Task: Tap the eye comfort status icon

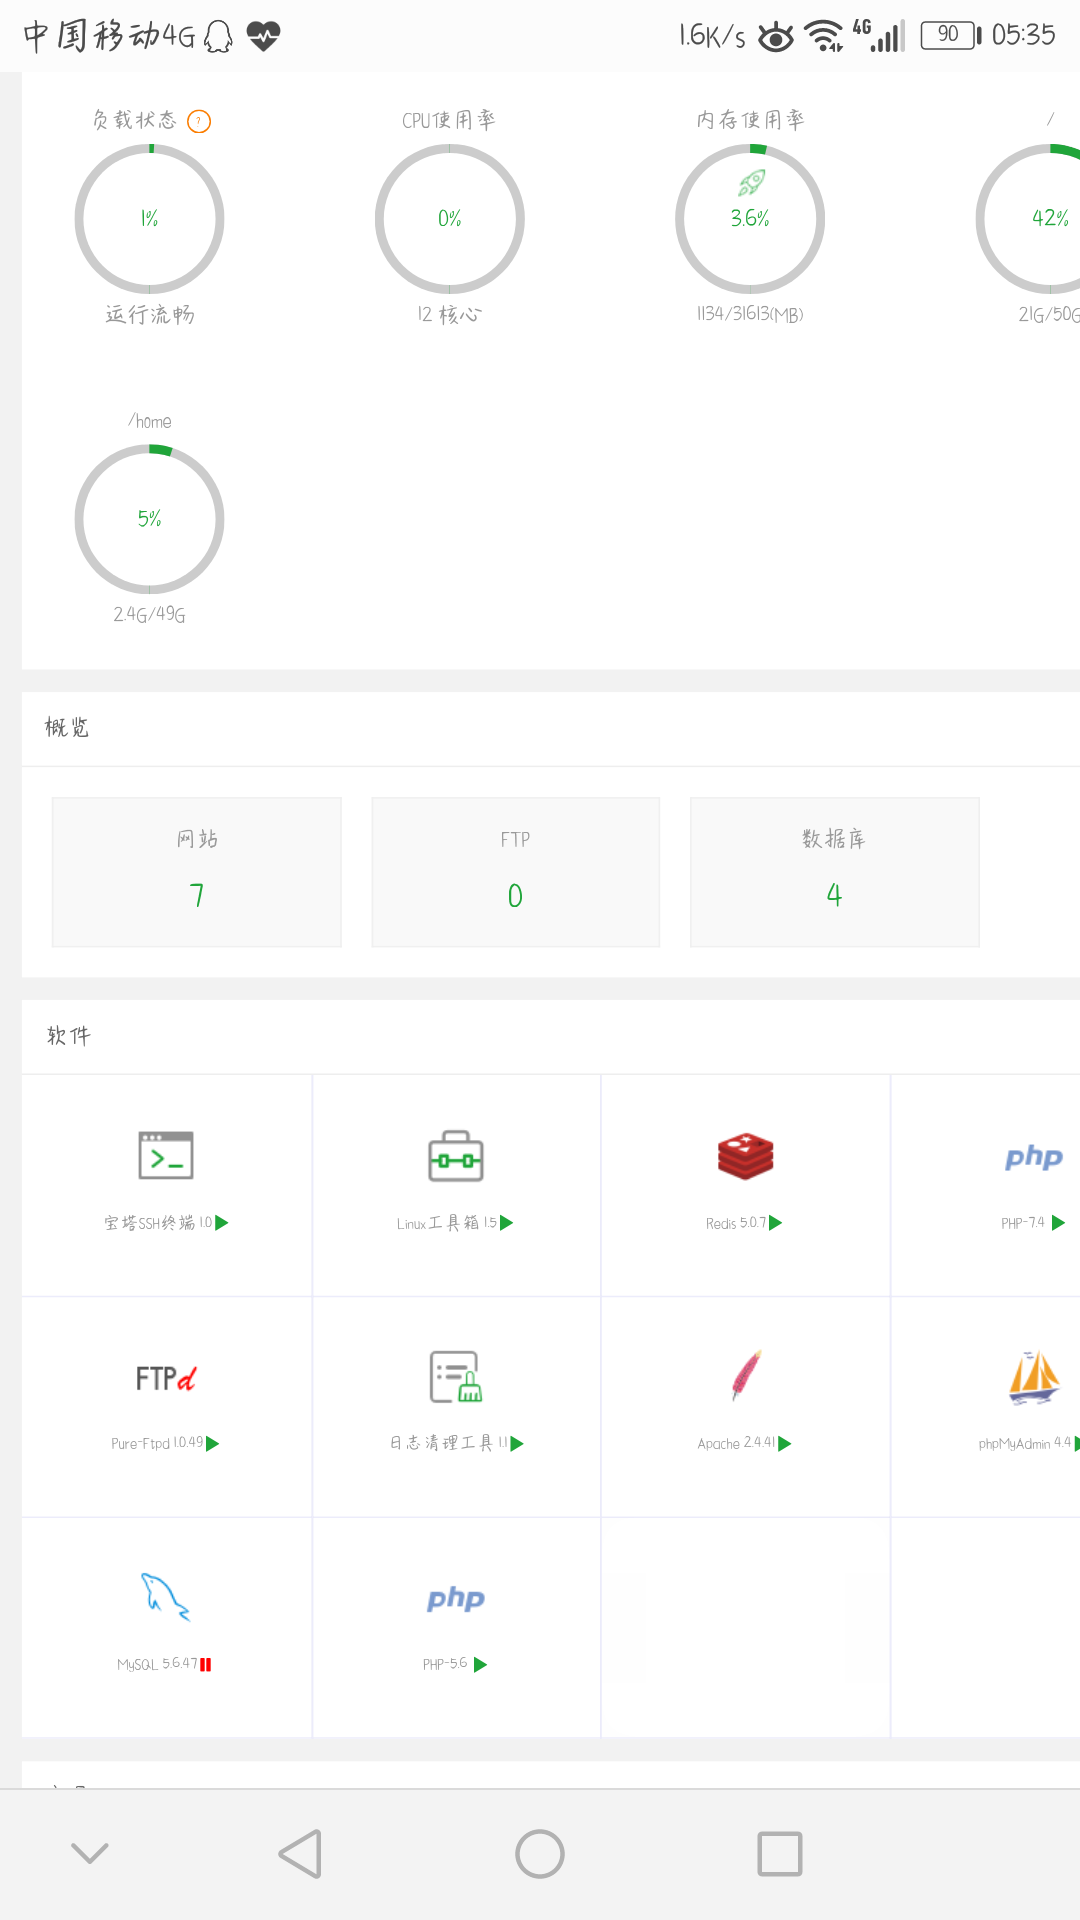Action: (776, 37)
